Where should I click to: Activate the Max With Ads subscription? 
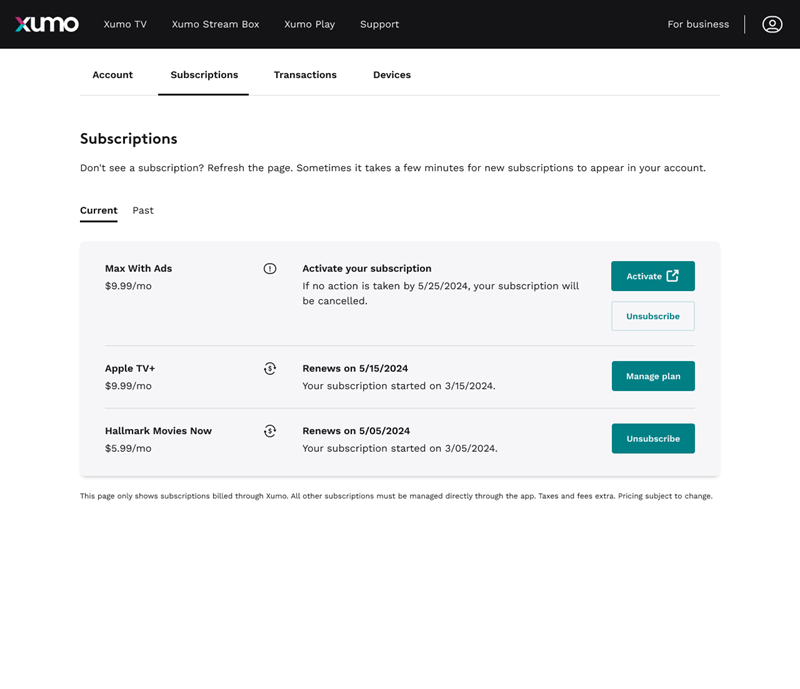(653, 275)
